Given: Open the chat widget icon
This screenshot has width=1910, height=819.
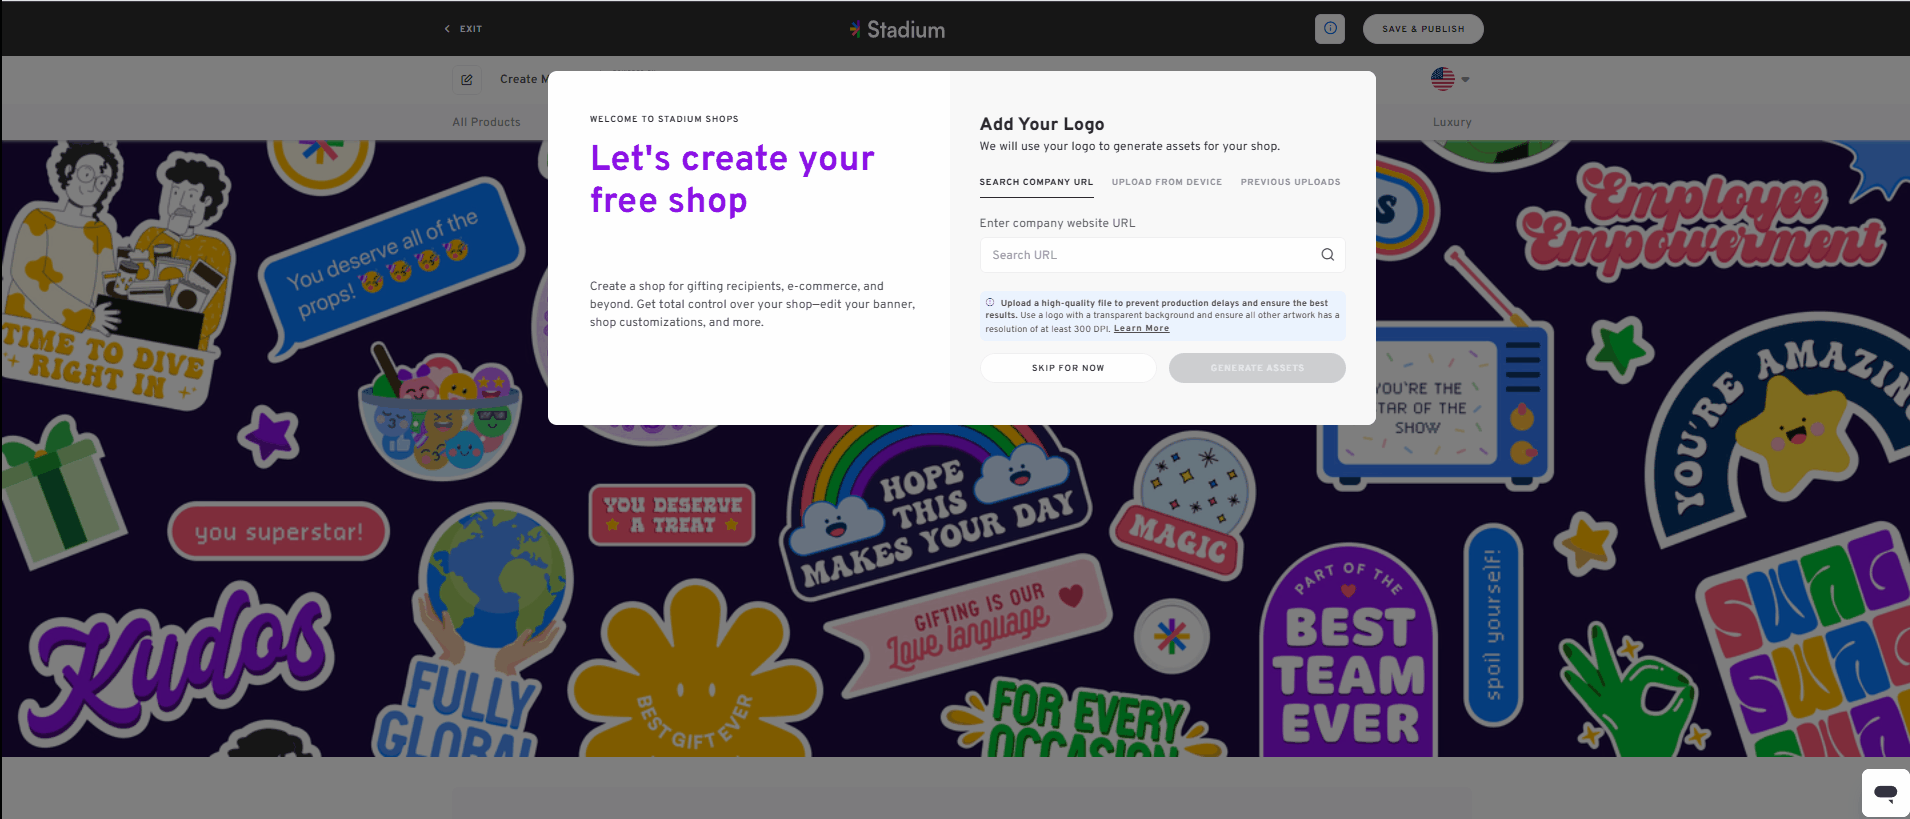Looking at the screenshot, I should click(x=1886, y=794).
